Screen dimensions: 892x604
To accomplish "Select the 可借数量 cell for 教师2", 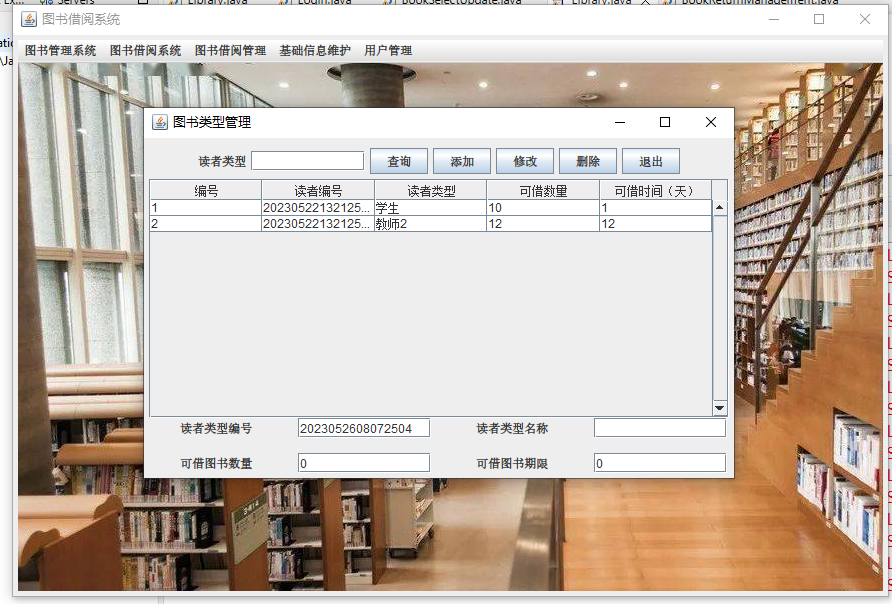I will (543, 224).
